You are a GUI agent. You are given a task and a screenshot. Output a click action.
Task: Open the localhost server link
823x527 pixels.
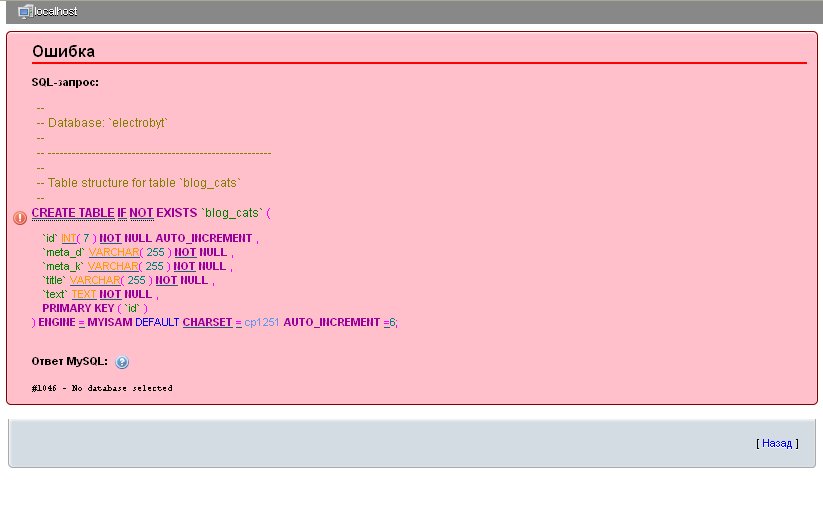click(56, 12)
